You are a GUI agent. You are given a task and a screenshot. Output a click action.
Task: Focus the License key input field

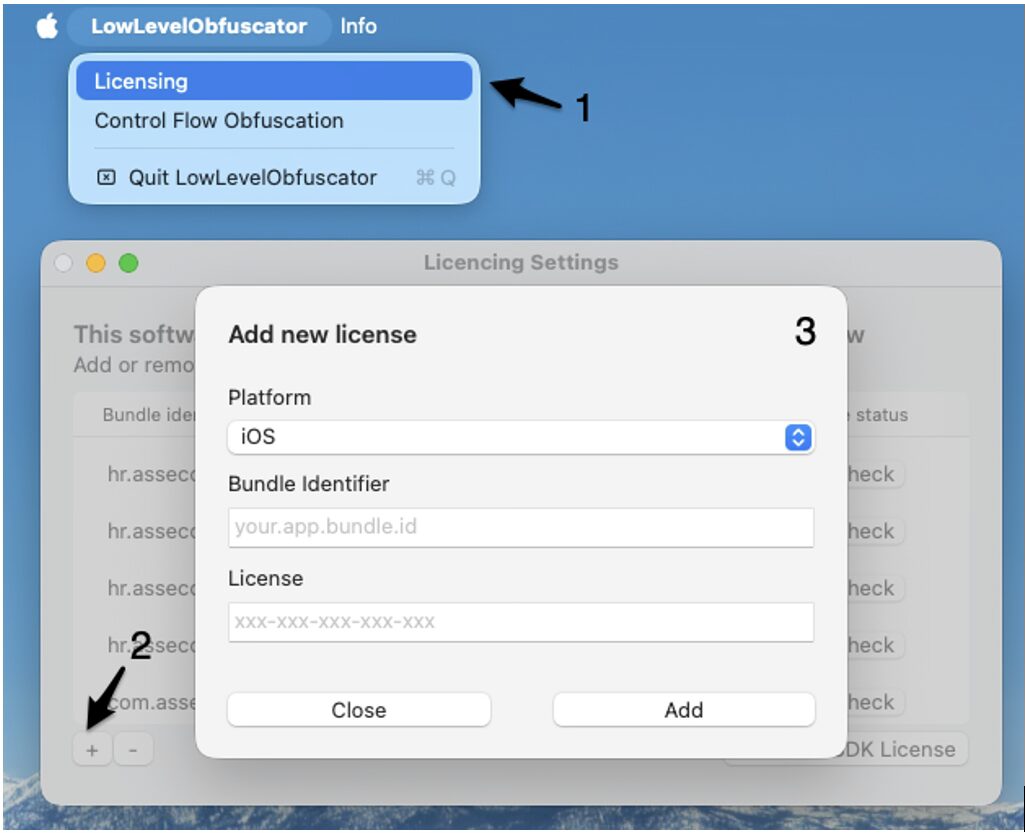click(x=520, y=622)
